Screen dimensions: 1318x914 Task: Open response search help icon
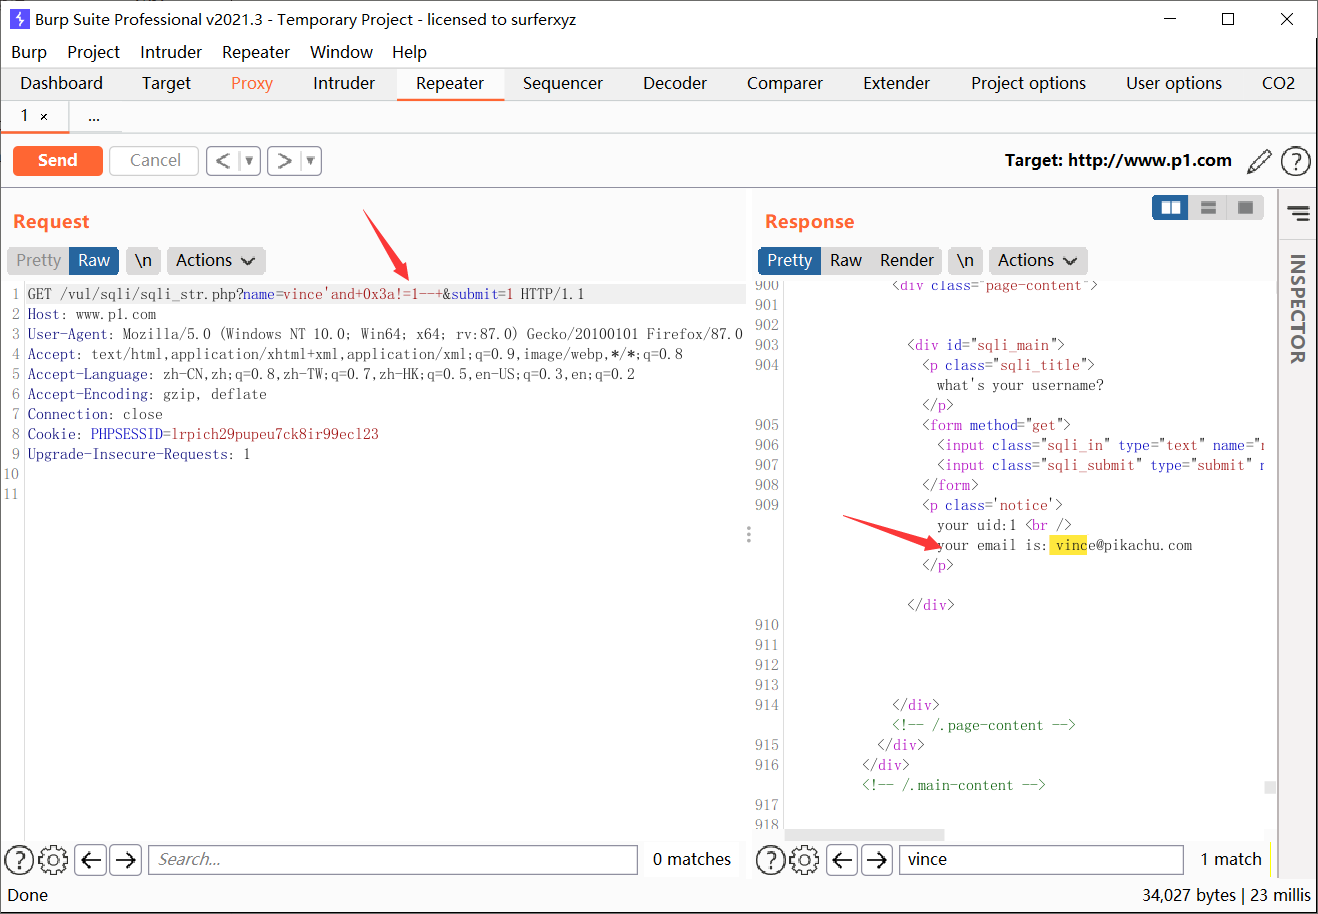coord(770,859)
